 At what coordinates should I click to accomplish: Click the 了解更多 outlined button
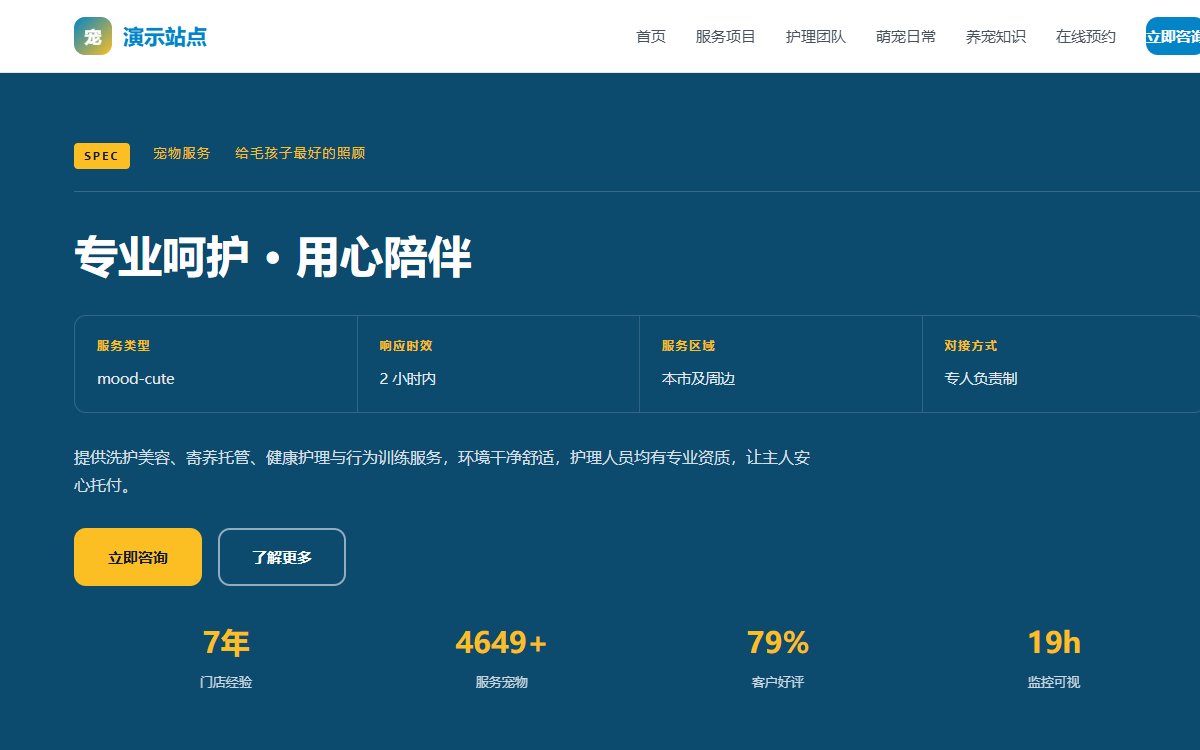pos(282,557)
